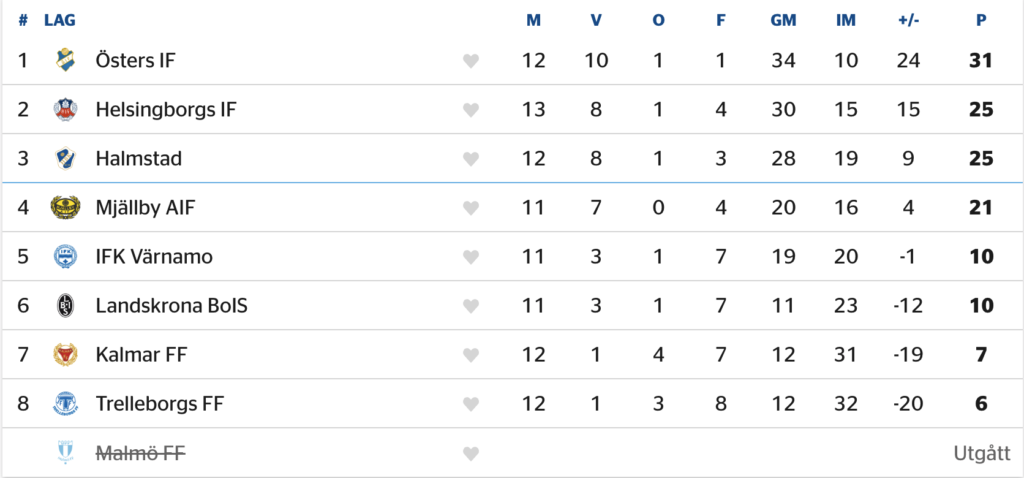1024x478 pixels.
Task: Sort by the GM column header
Action: [x=784, y=20]
